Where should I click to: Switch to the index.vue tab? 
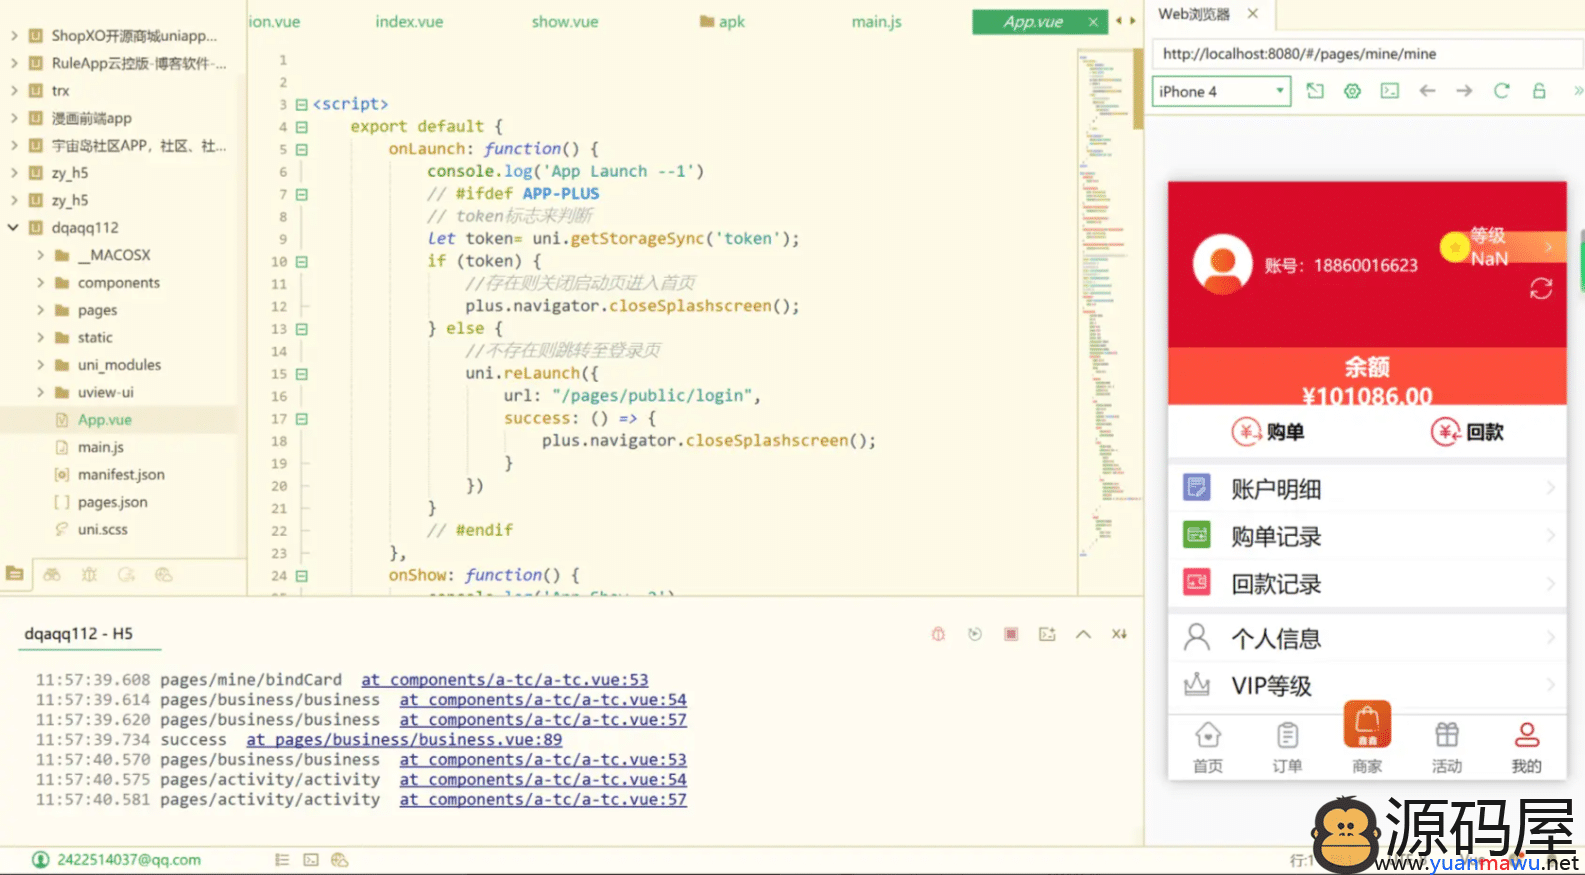click(409, 21)
